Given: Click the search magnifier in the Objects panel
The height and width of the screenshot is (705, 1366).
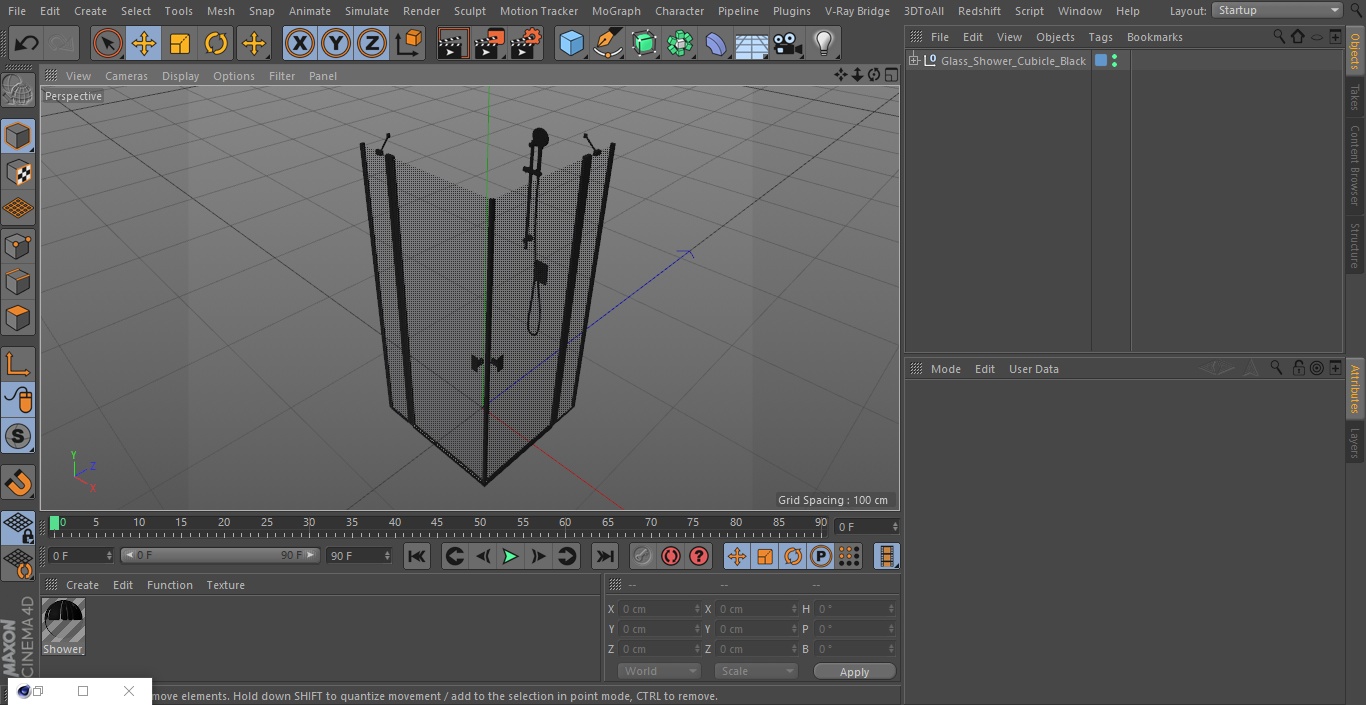Looking at the screenshot, I should (1279, 36).
